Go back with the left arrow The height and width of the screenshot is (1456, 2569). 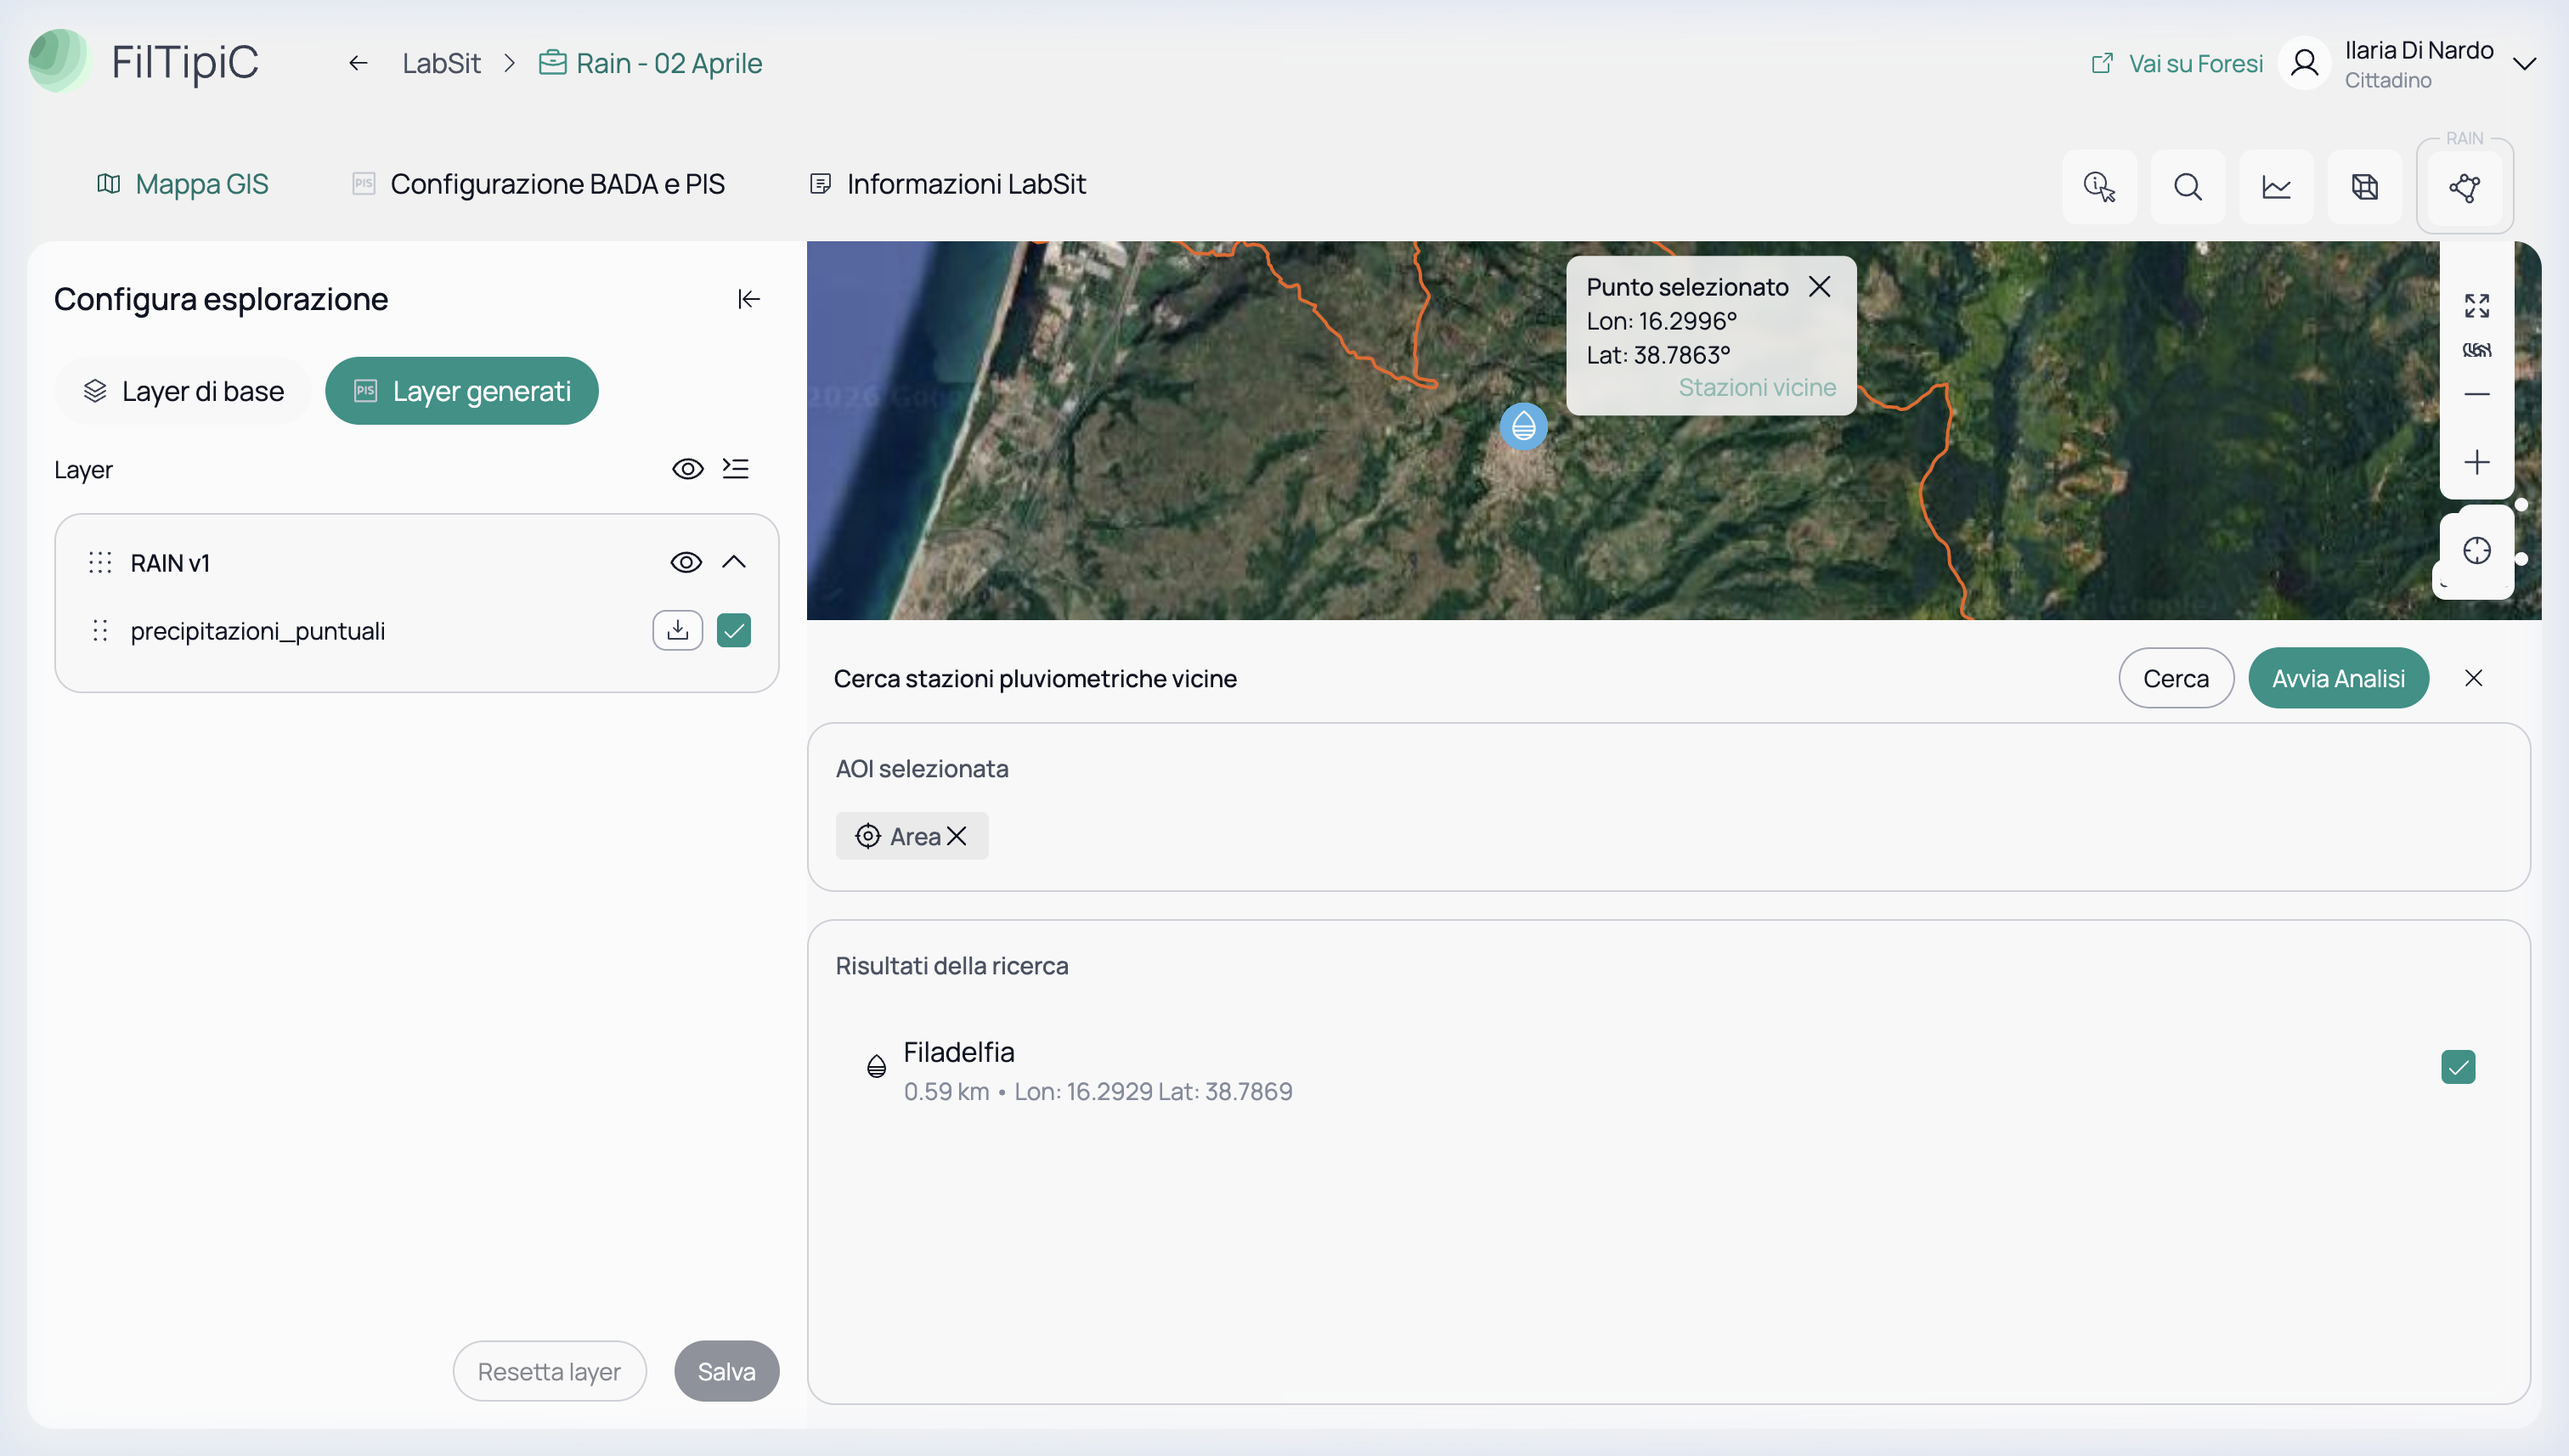(358, 63)
